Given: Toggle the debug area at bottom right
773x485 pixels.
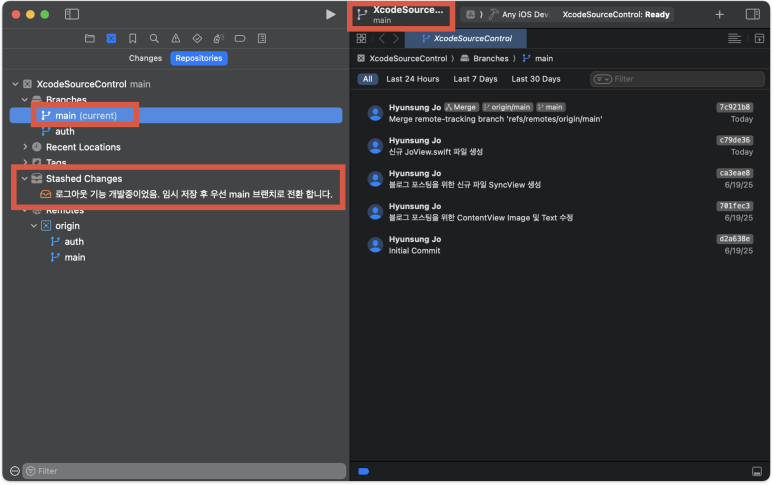Looking at the screenshot, I should point(757,472).
